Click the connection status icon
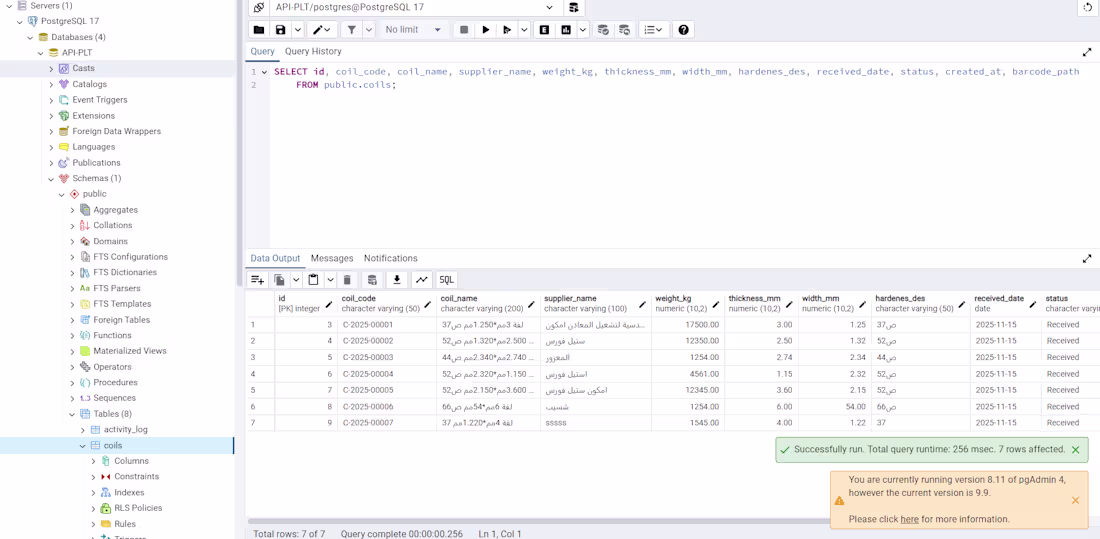Screen dimensions: 1100x539 (x=259, y=7)
